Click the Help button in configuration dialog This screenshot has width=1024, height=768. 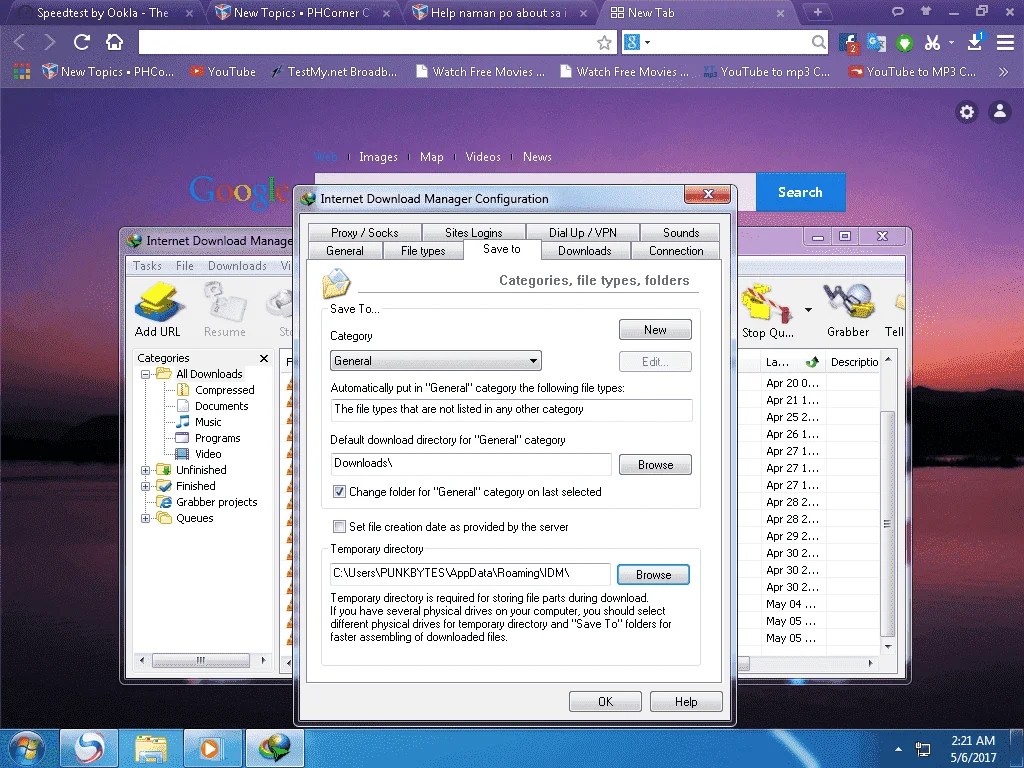click(x=686, y=701)
